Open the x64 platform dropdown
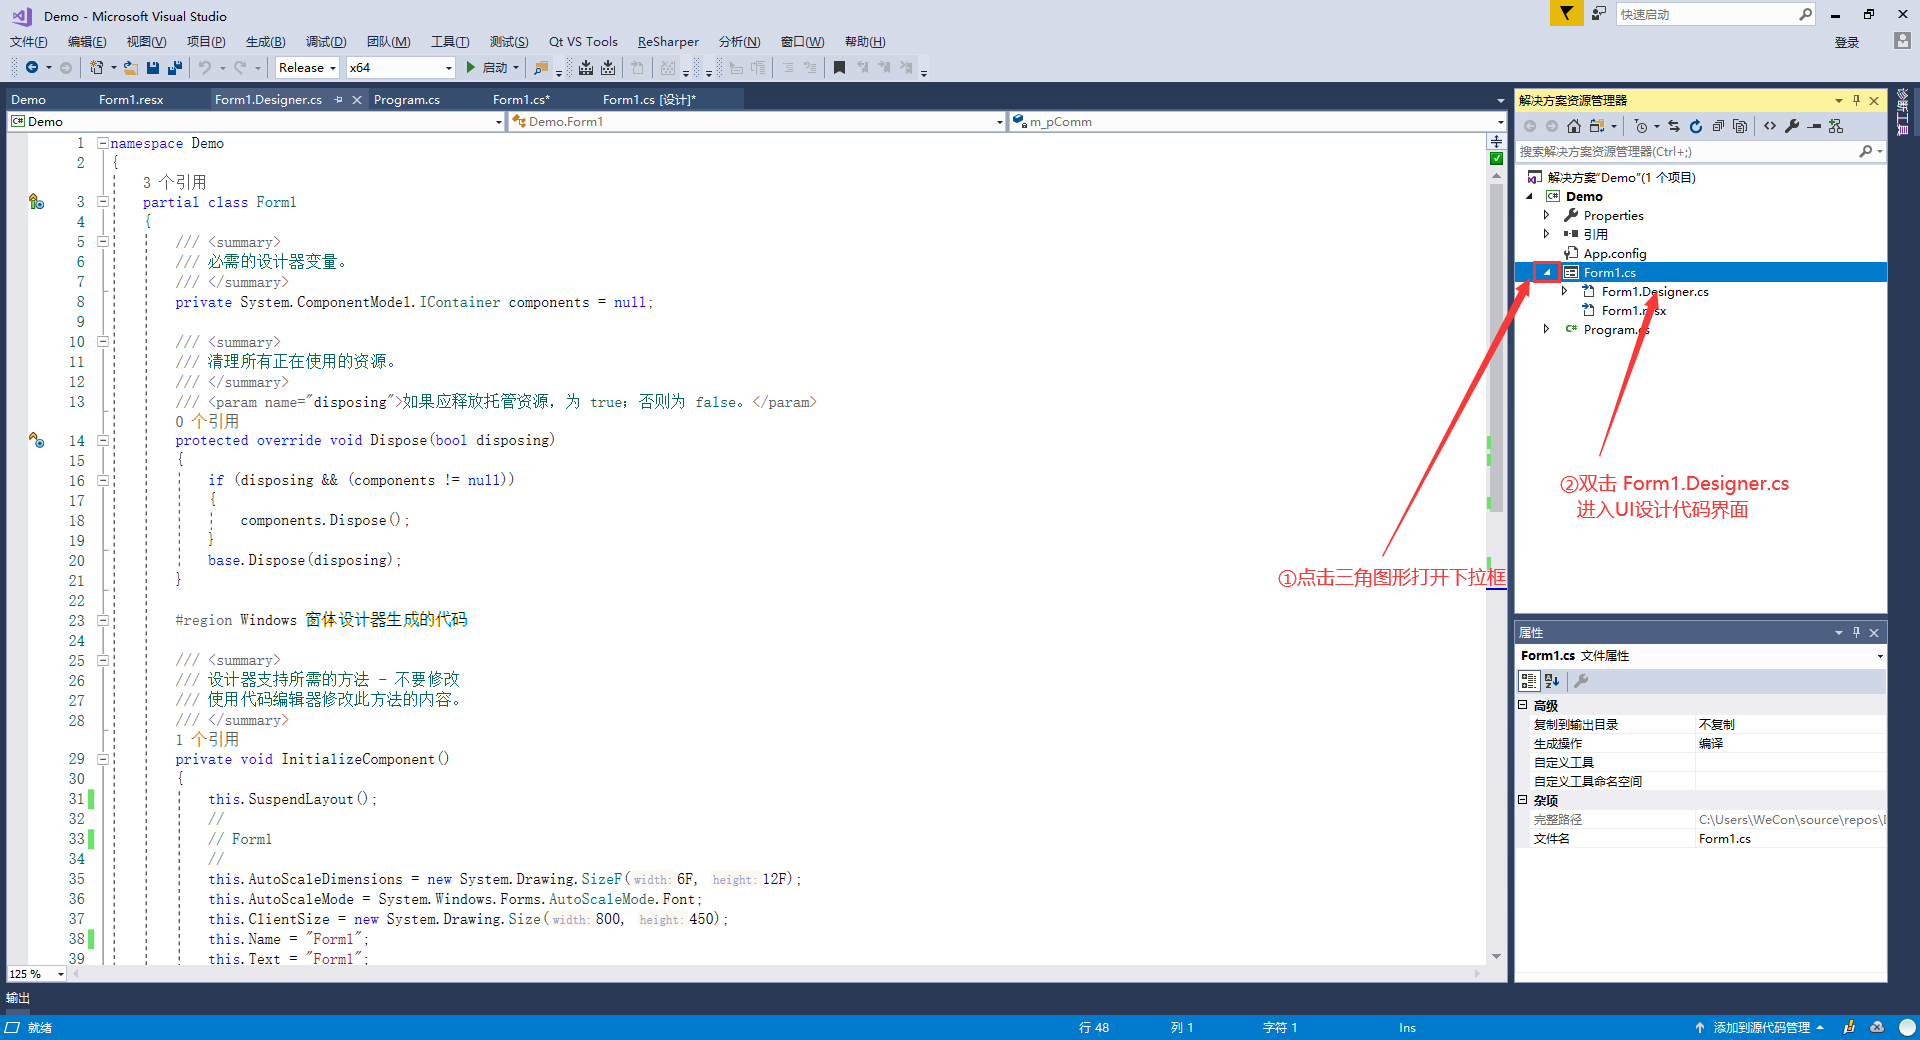Screen dimensions: 1920x1040 (400, 68)
